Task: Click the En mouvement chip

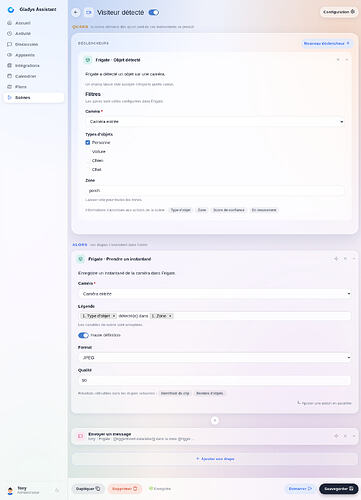Action: (264, 210)
